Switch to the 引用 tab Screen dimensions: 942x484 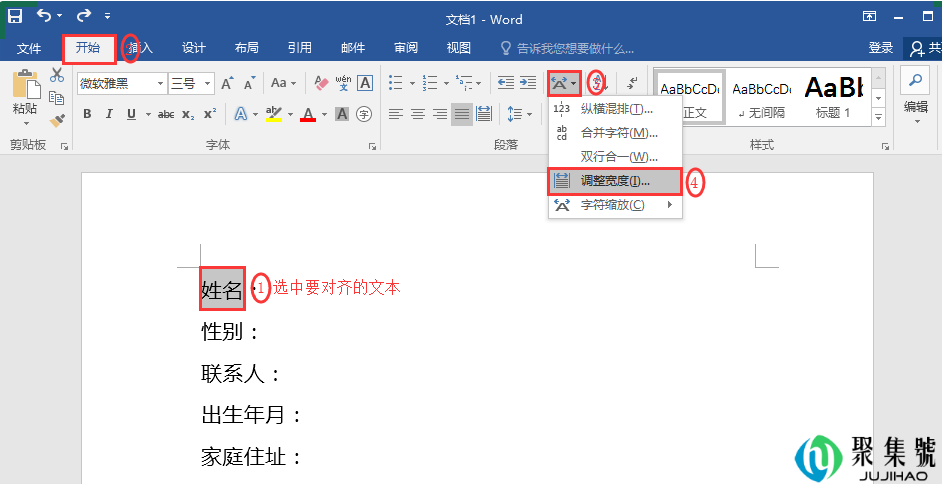(x=299, y=48)
